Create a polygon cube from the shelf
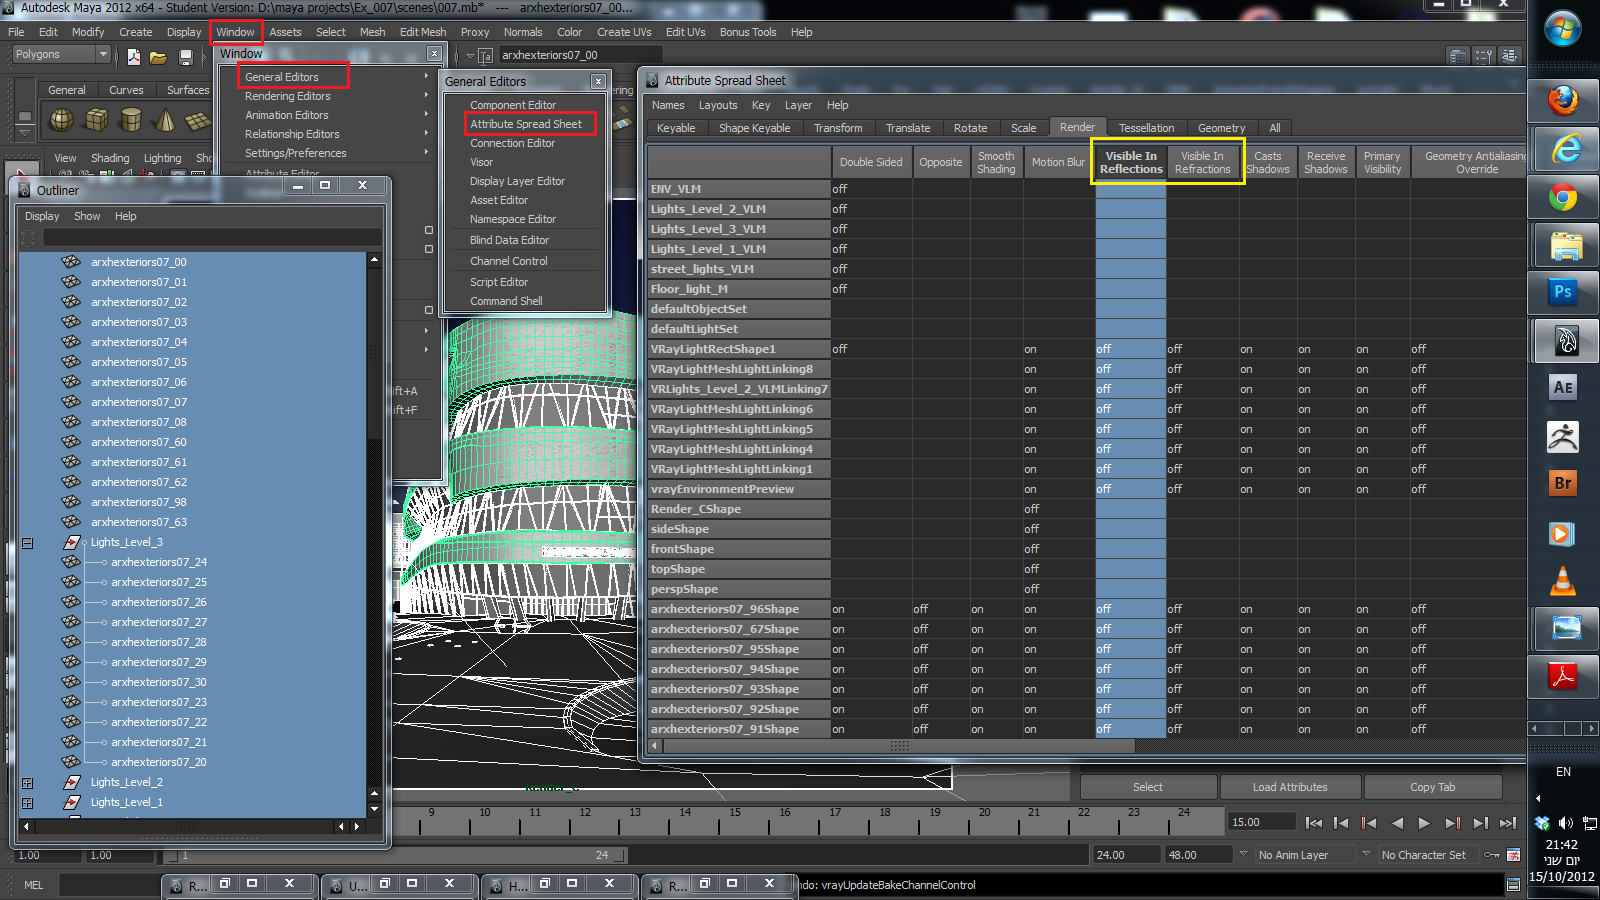 point(97,121)
